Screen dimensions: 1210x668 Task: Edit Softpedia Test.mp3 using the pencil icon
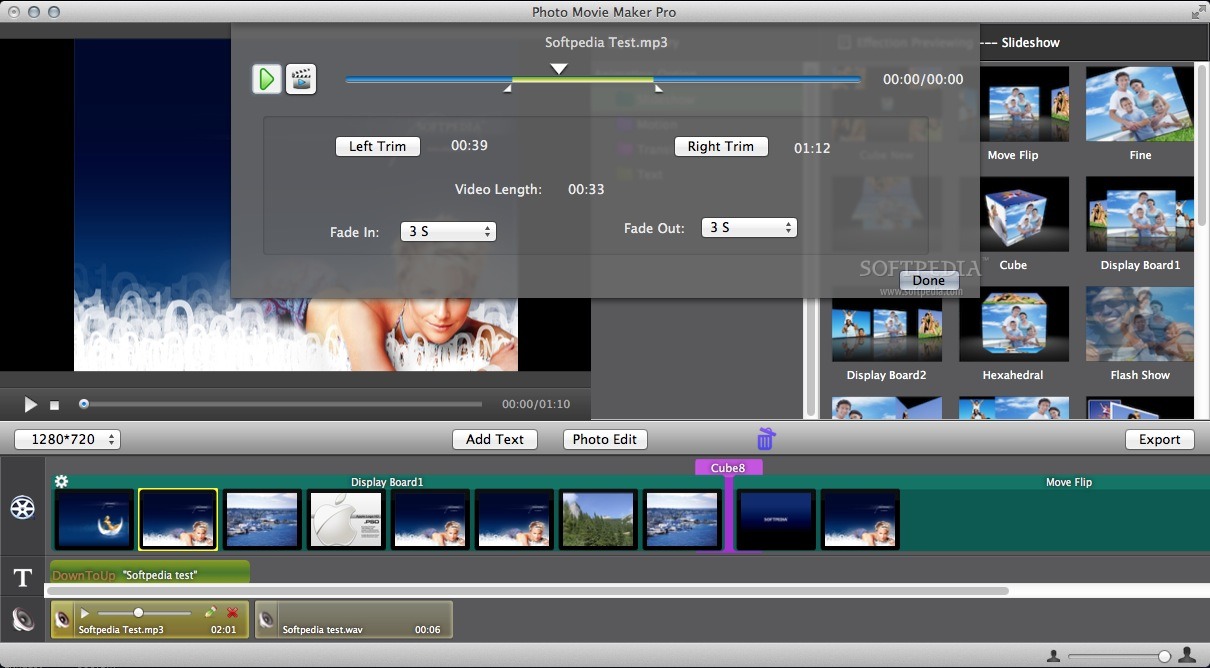212,613
